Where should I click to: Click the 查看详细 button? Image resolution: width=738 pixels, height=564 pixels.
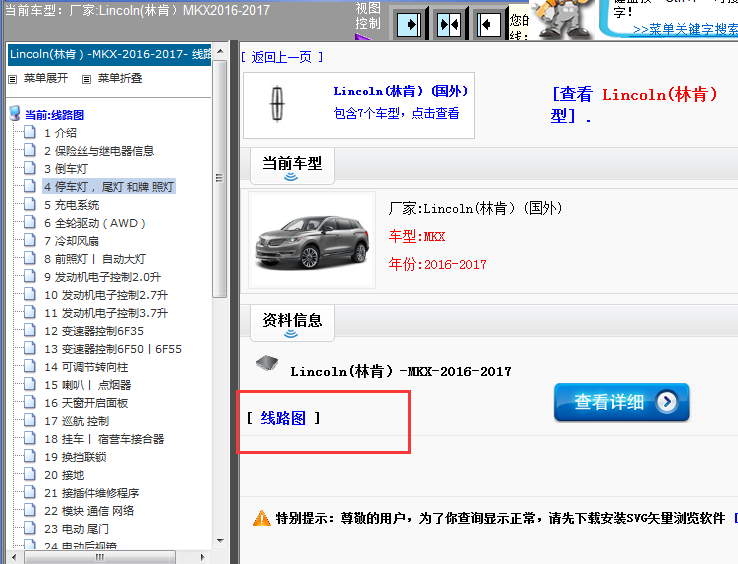coord(622,402)
